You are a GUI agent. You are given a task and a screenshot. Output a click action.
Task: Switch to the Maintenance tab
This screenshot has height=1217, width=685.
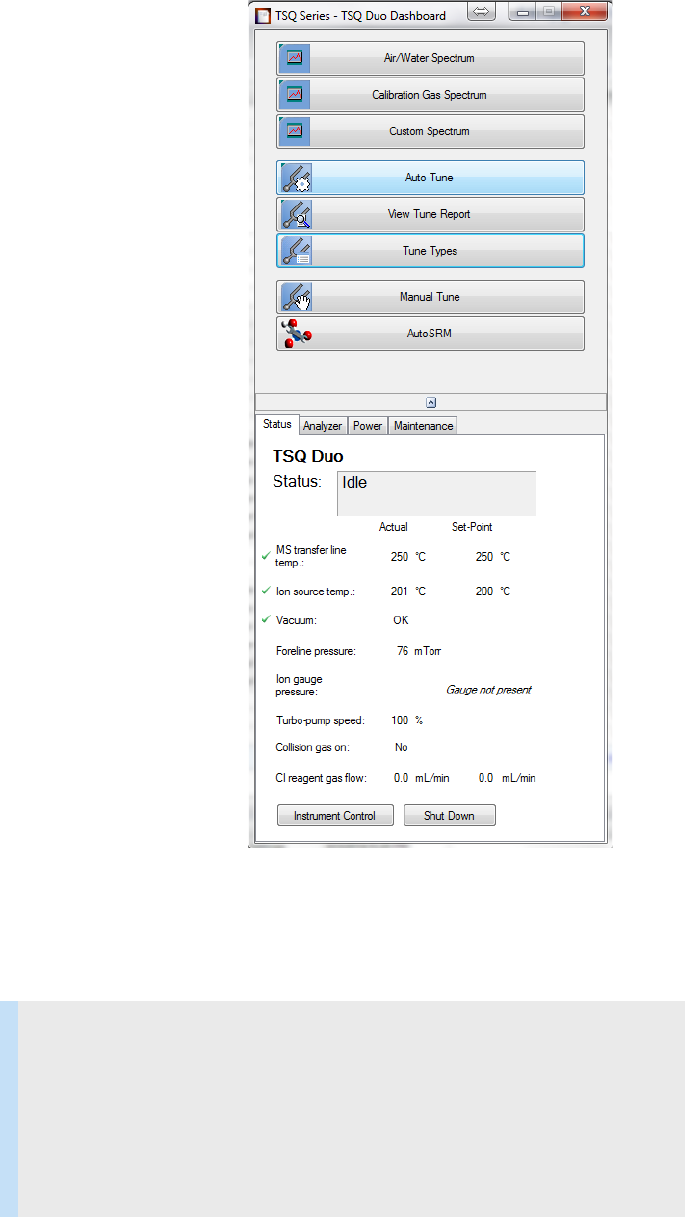pyautogui.click(x=423, y=426)
